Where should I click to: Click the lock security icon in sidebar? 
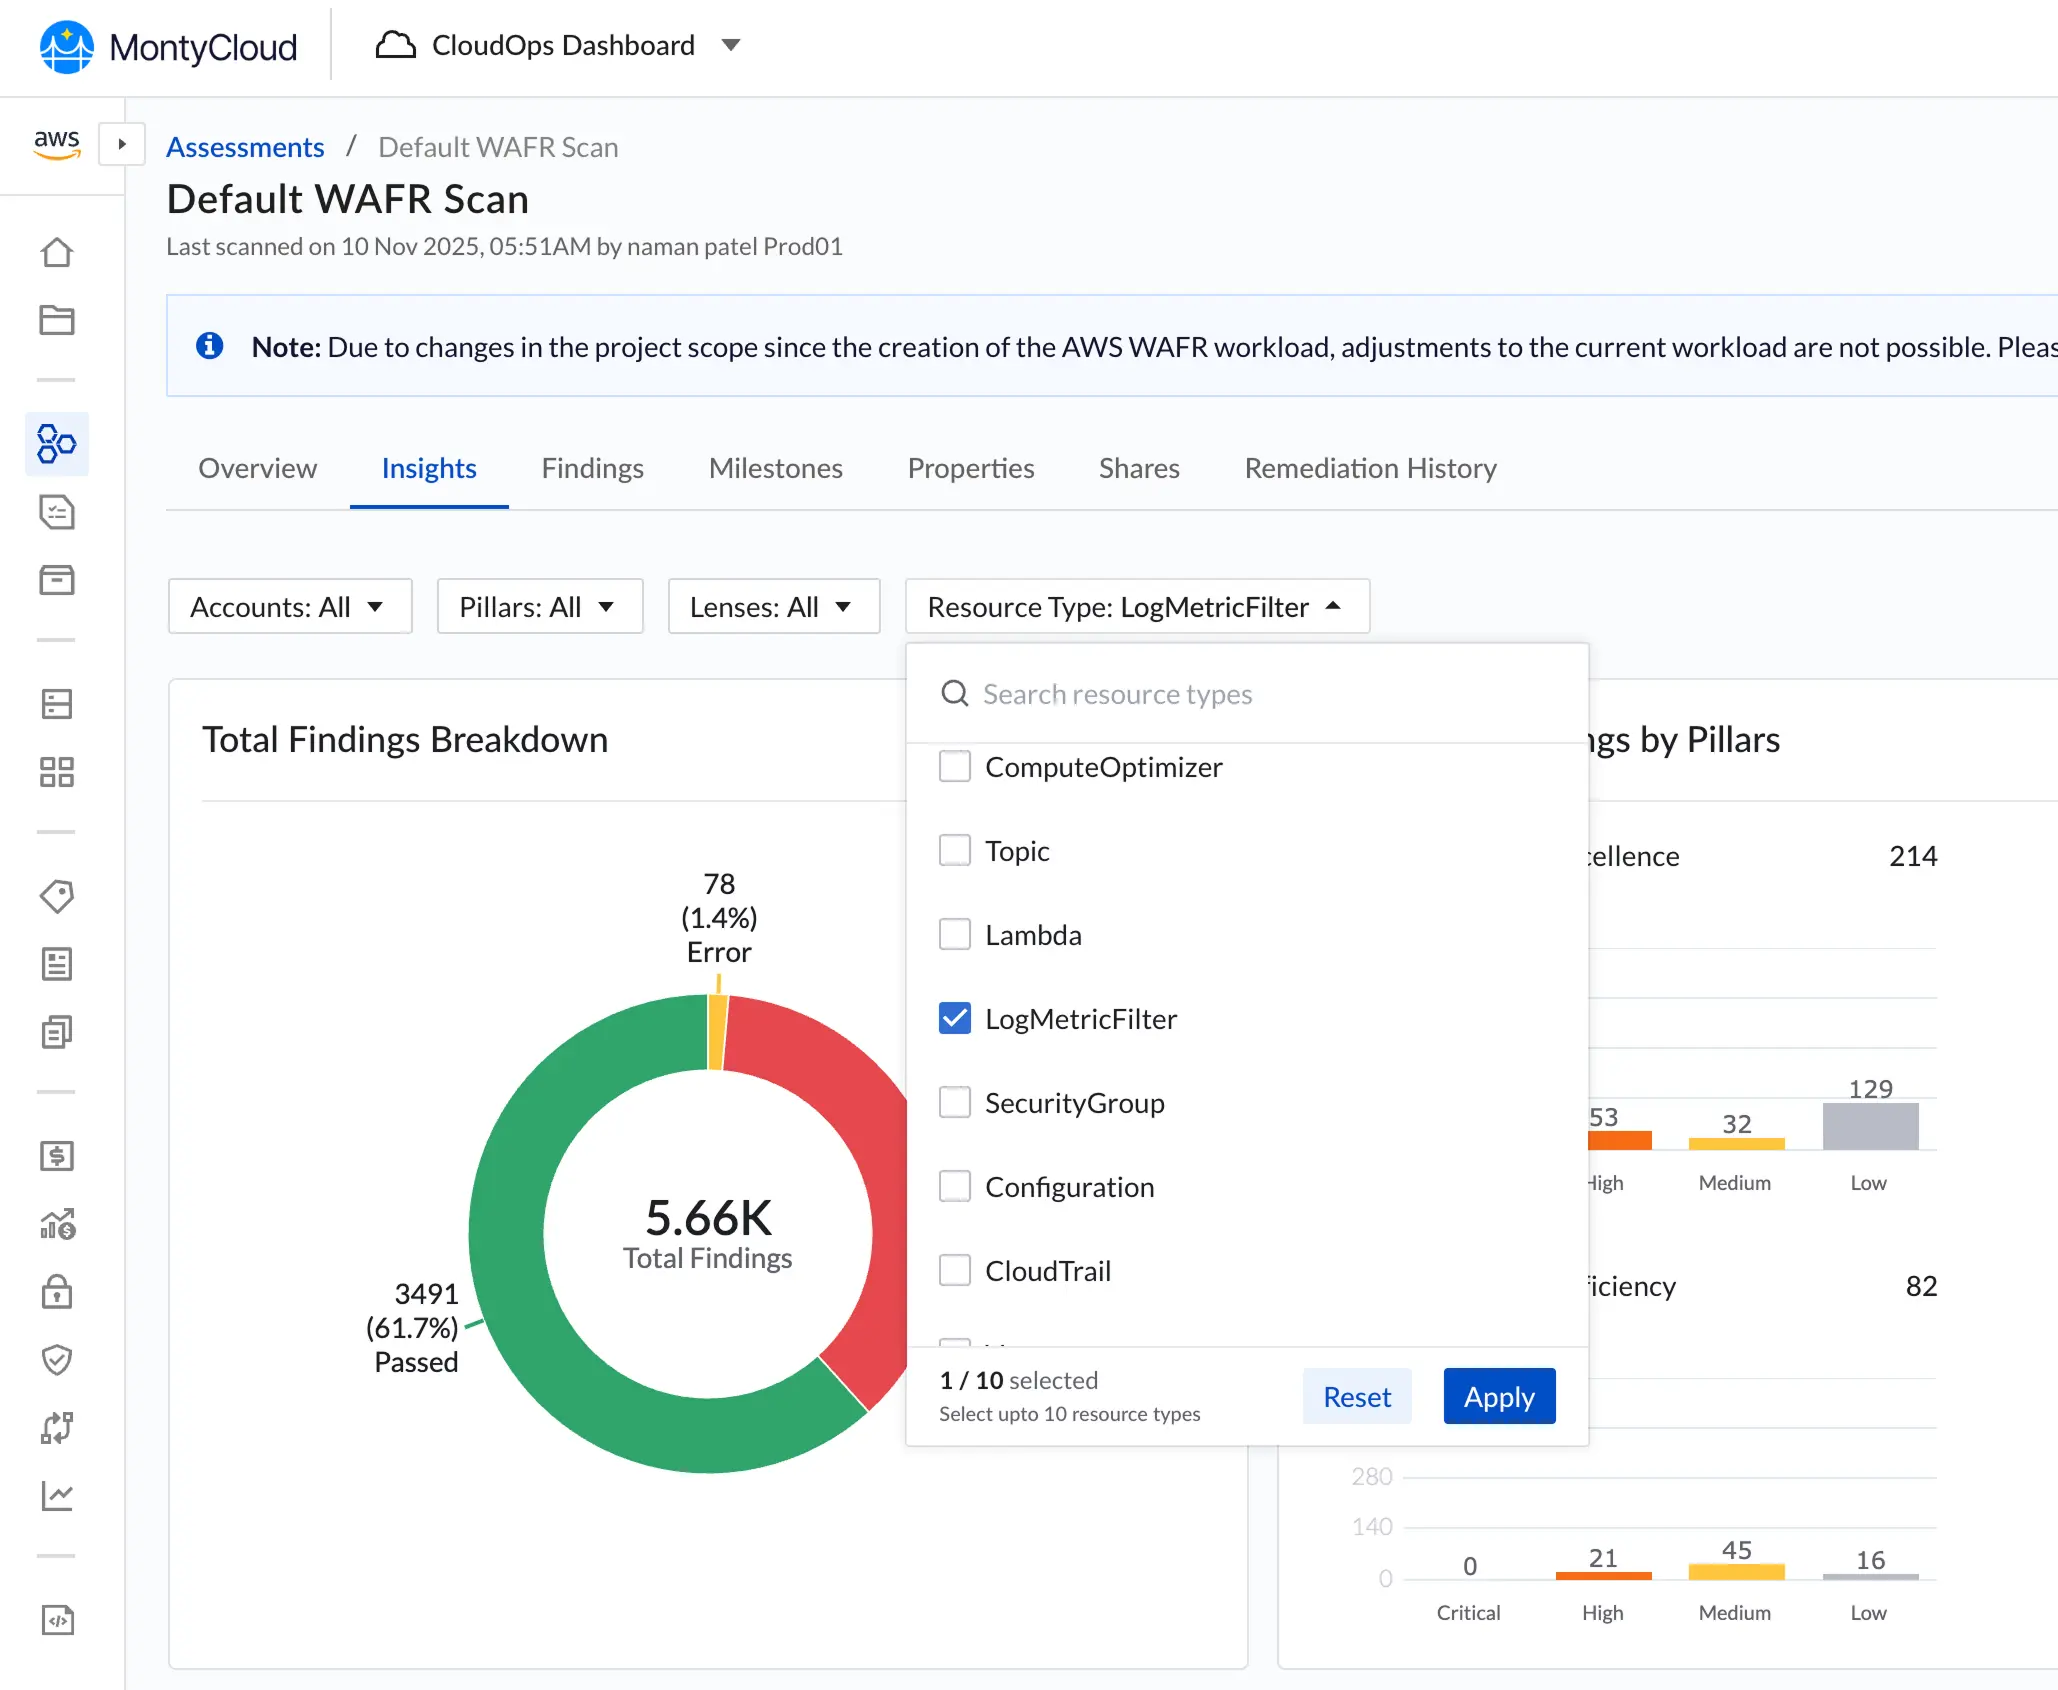(57, 1291)
